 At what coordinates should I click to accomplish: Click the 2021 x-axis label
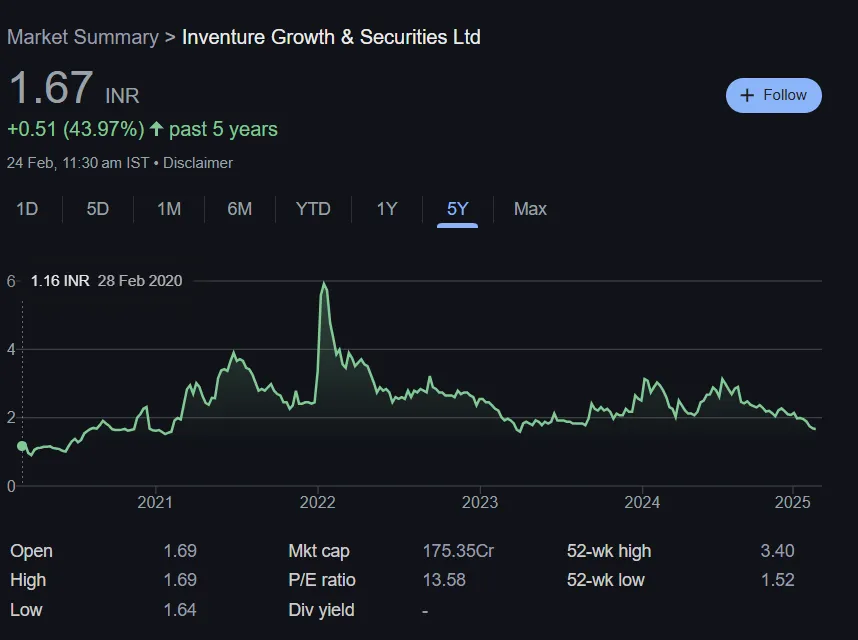click(x=155, y=502)
